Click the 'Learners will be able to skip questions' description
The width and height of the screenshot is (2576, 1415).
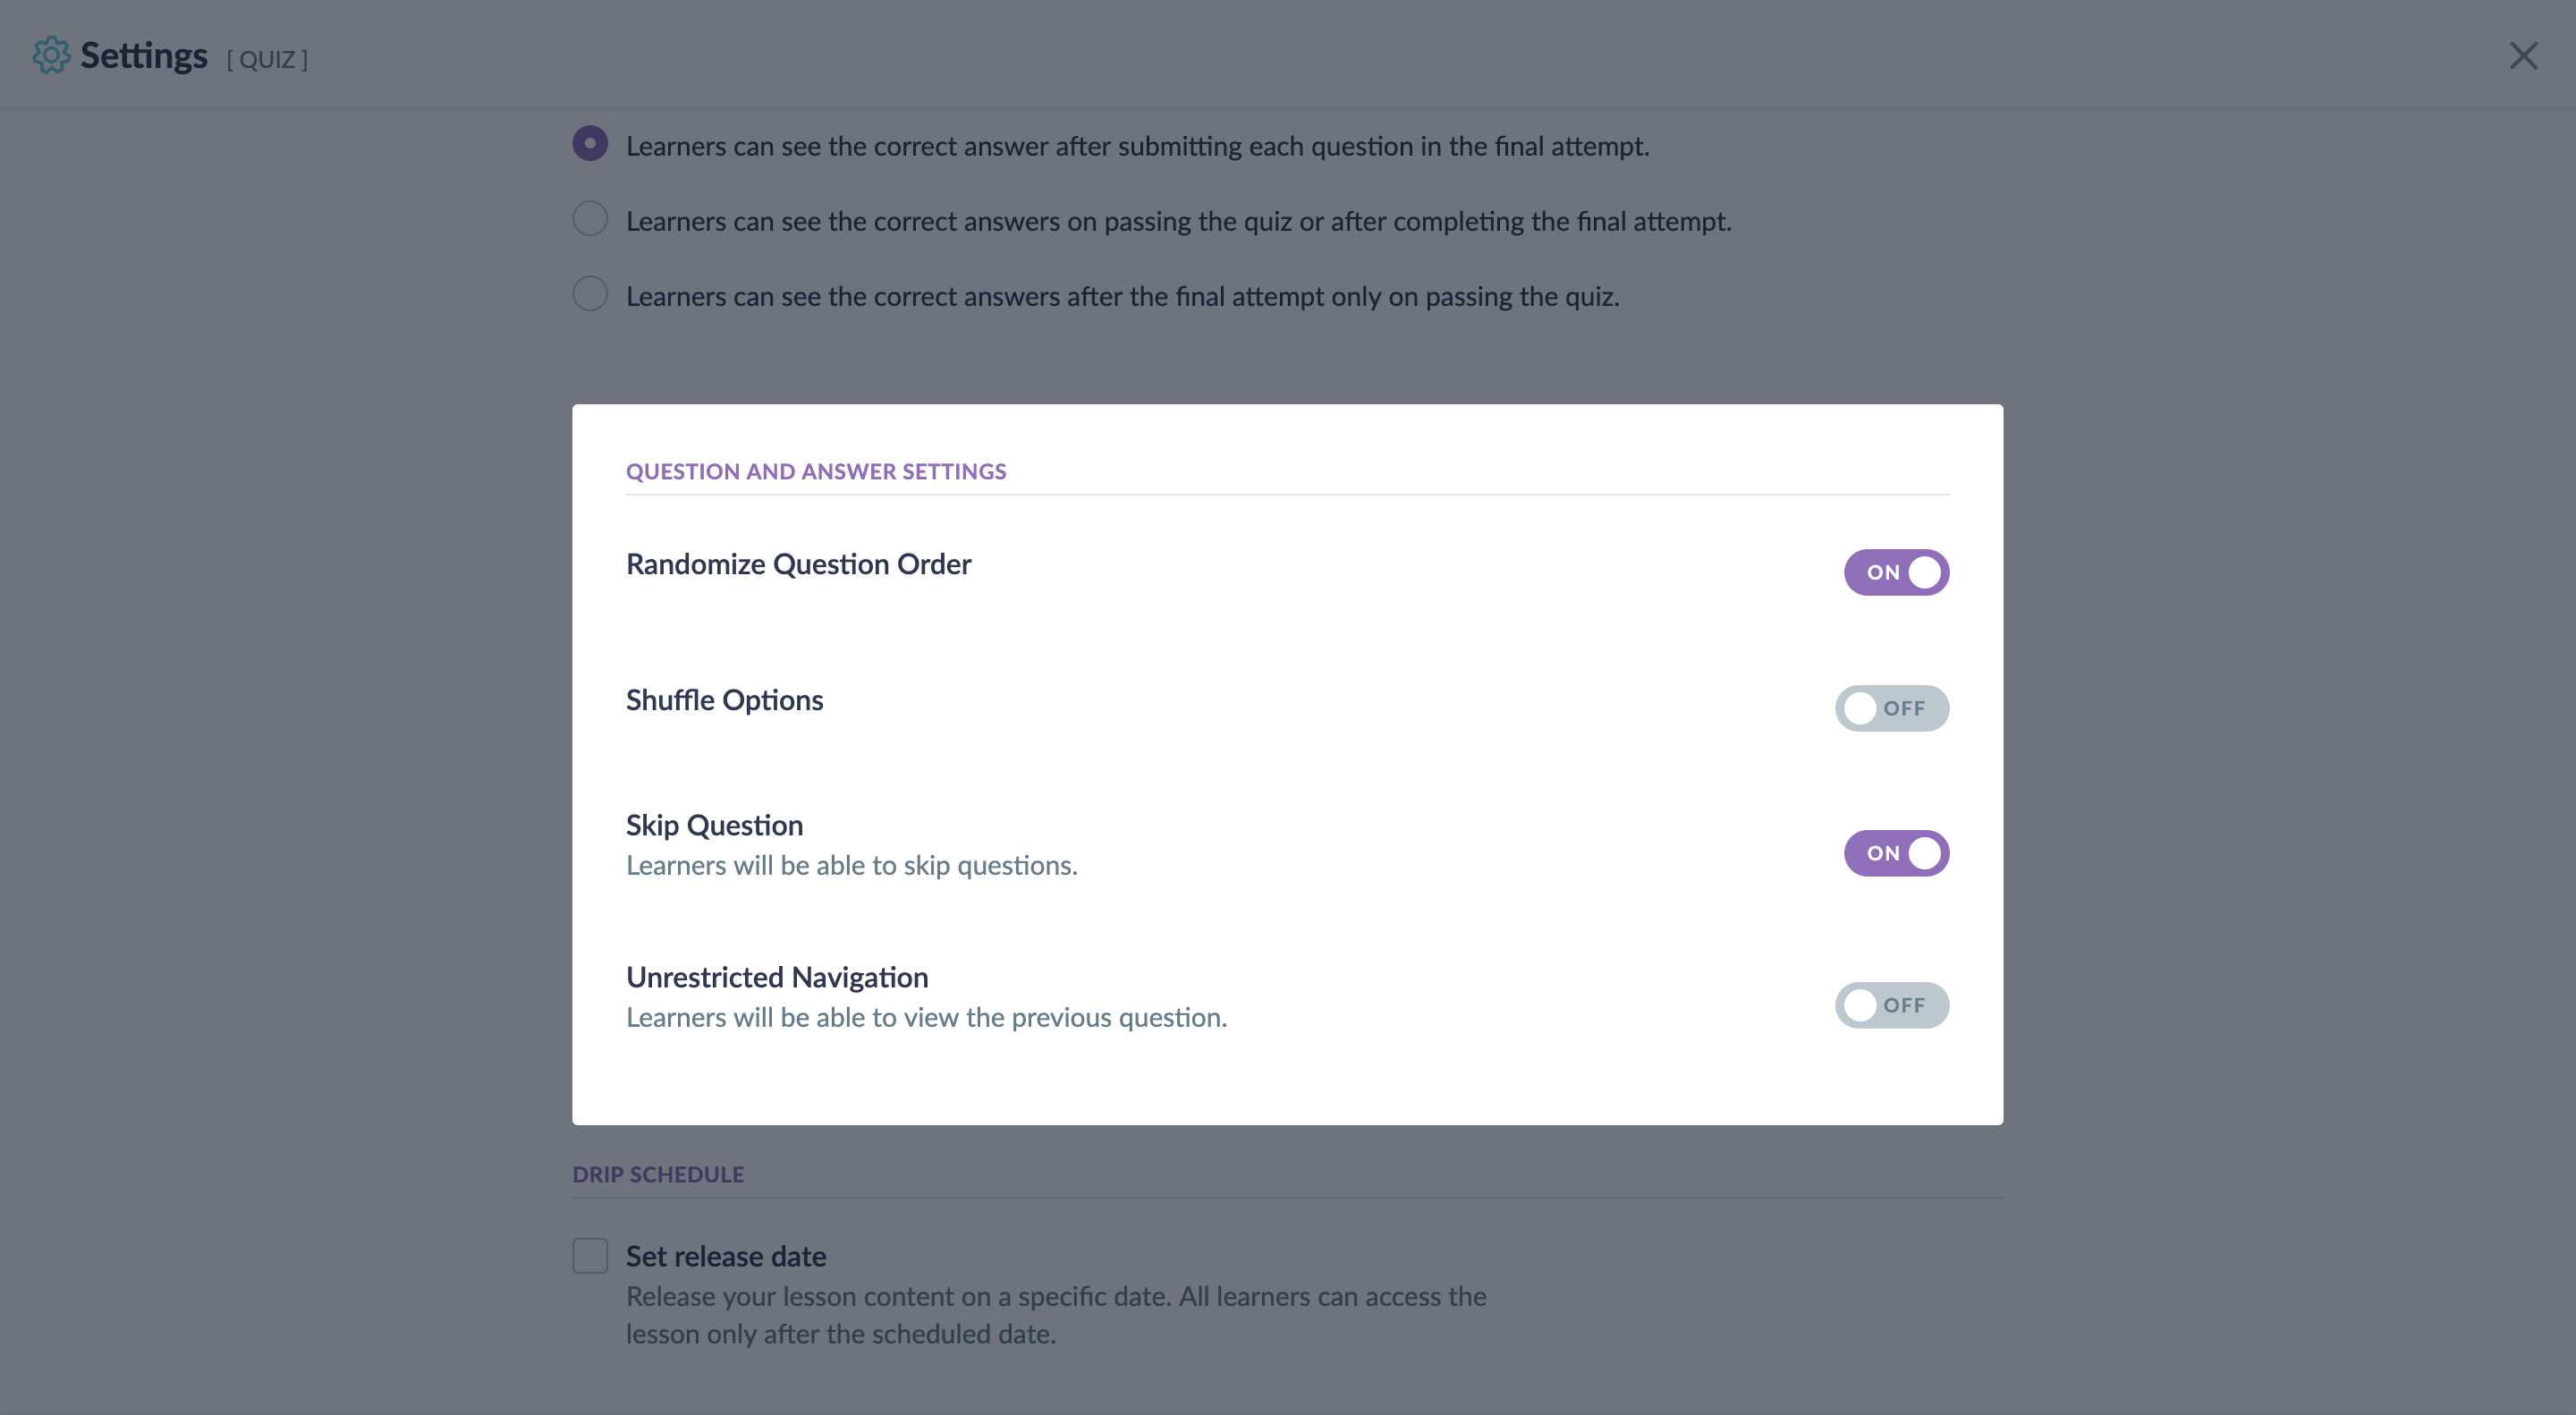coord(851,865)
